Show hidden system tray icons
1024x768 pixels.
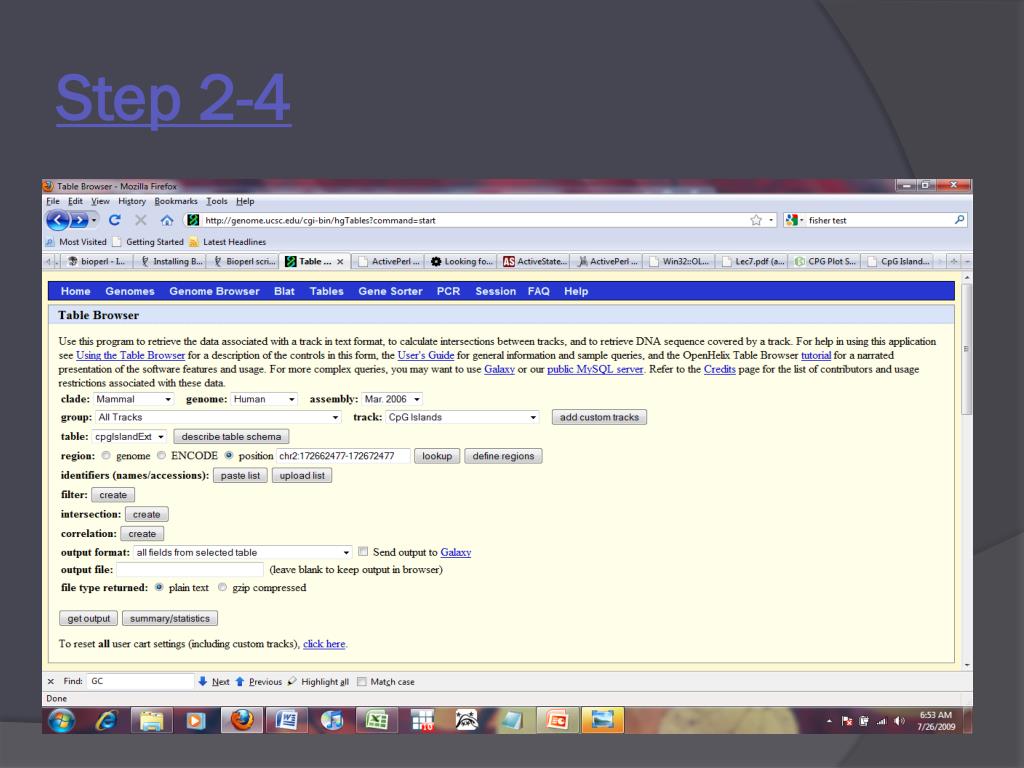(x=829, y=721)
